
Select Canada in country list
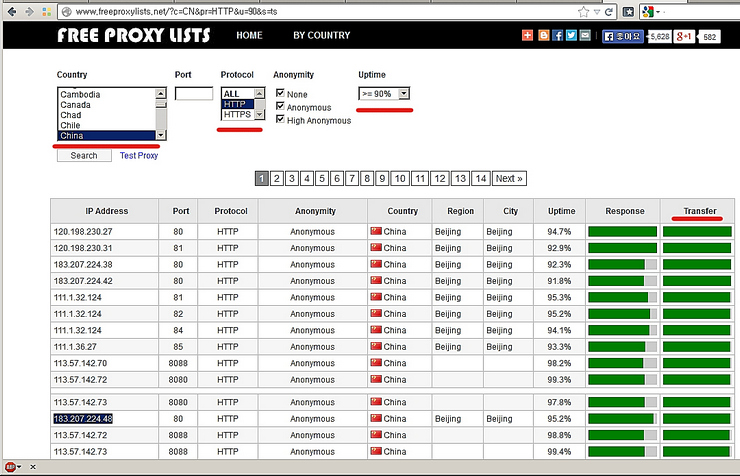(x=107, y=105)
